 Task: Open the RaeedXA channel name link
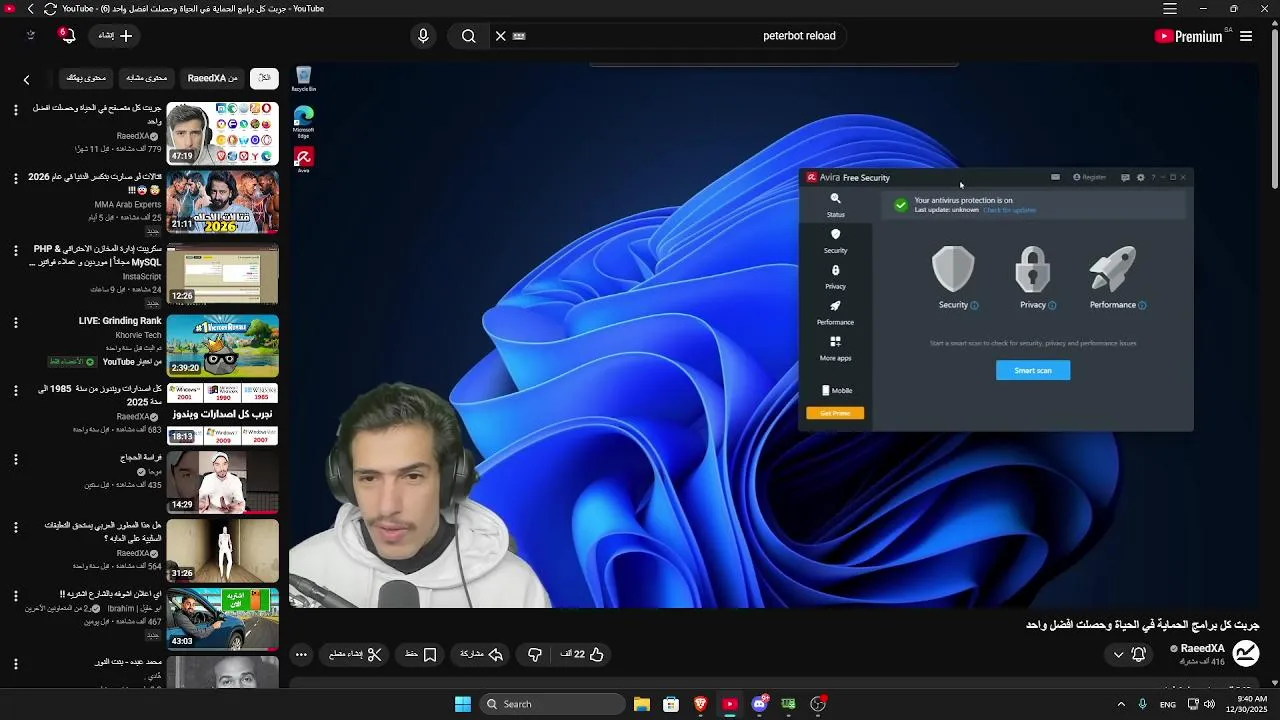click(1202, 648)
